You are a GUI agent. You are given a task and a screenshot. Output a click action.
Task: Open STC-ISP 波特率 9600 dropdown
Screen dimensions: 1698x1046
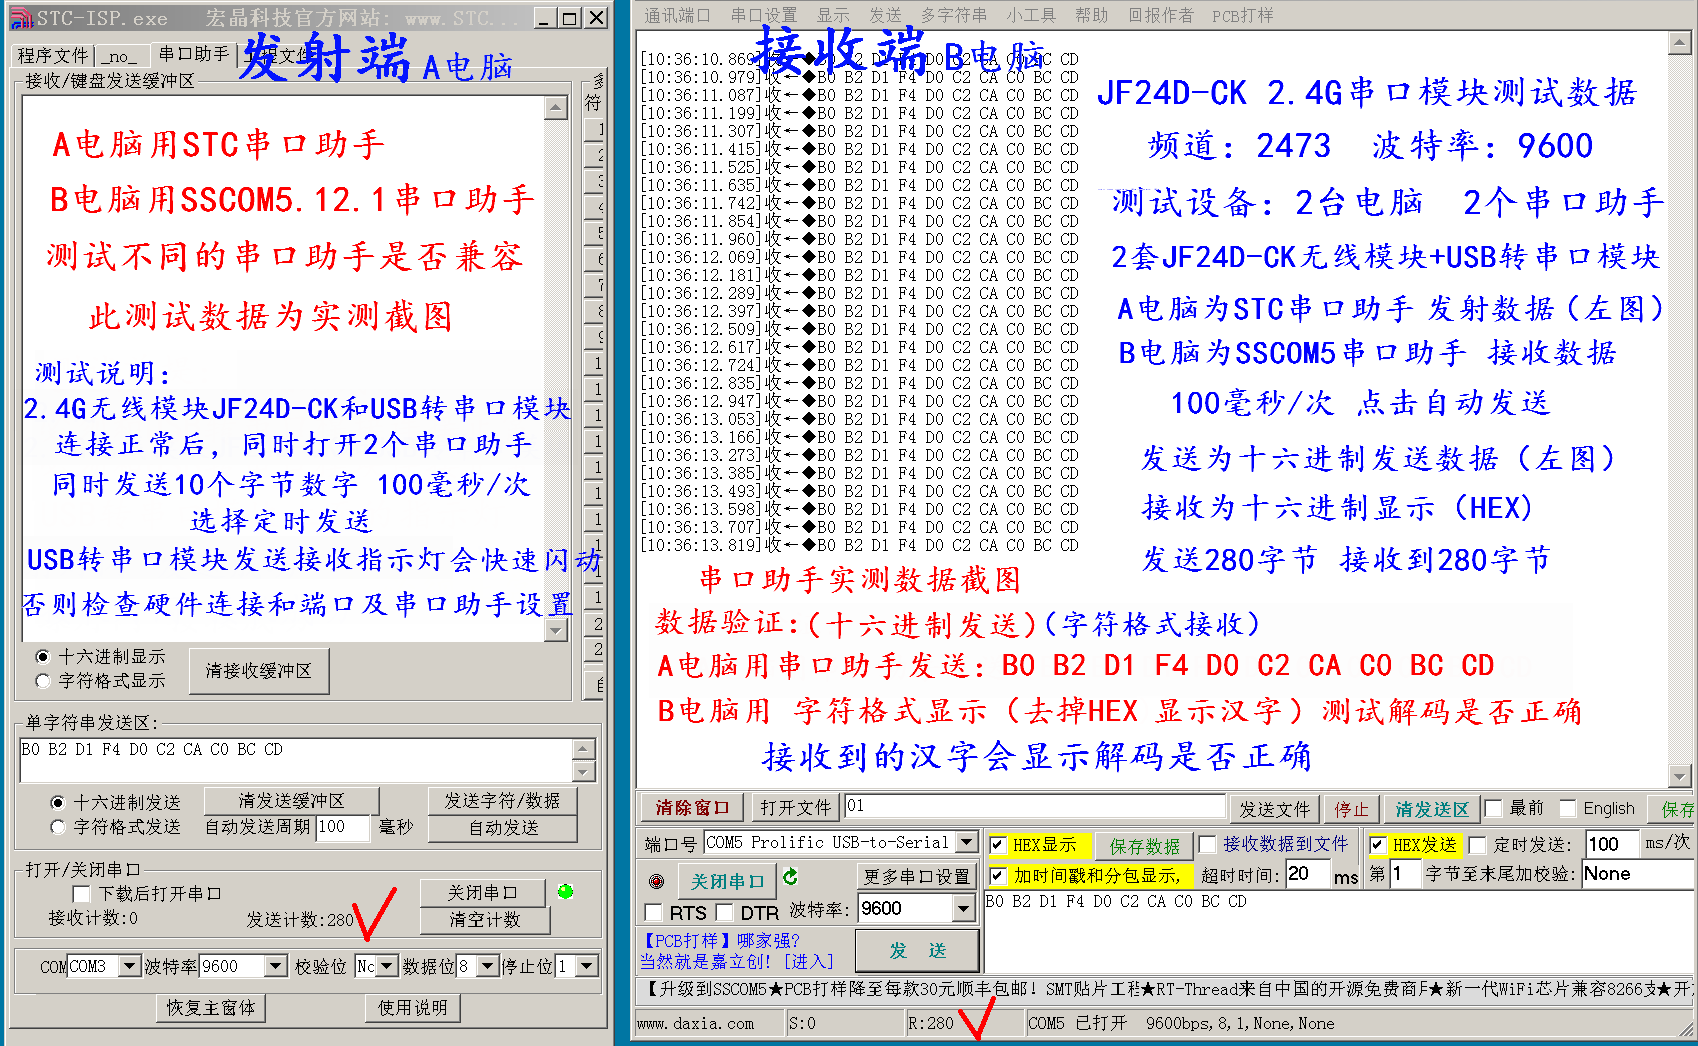tap(276, 966)
